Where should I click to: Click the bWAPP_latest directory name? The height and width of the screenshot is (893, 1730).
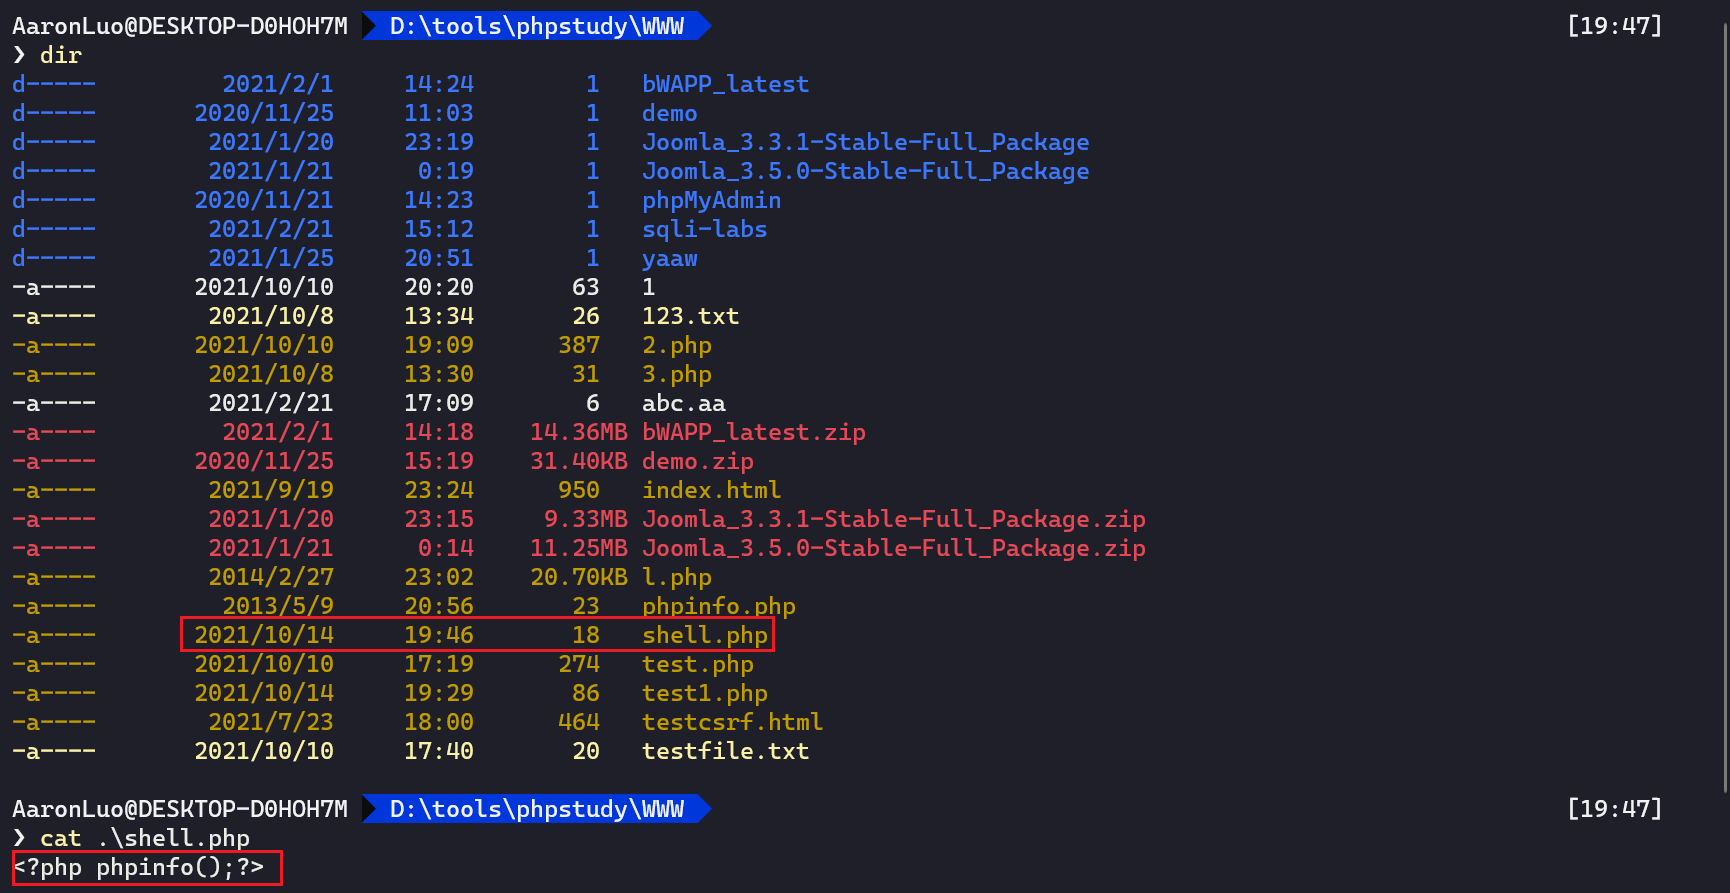[x=725, y=84]
